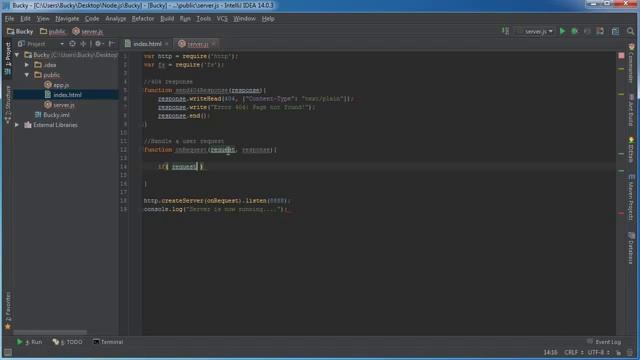
Task: Collapse the public folder
Action: tap(27, 75)
